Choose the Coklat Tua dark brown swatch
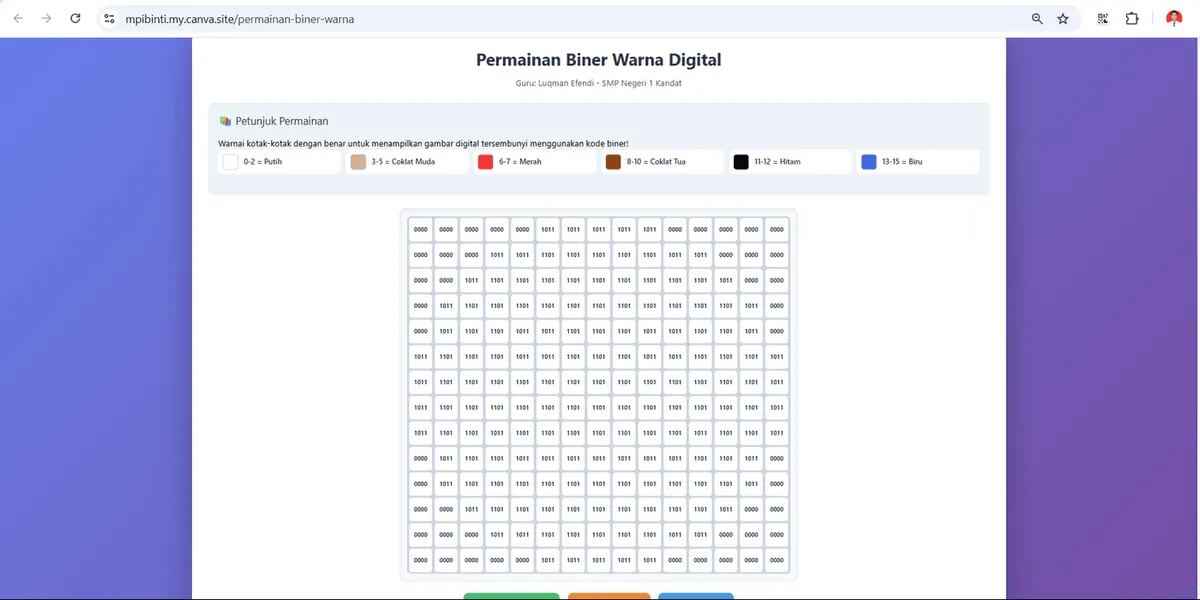The height and width of the screenshot is (600, 1200). (613, 162)
